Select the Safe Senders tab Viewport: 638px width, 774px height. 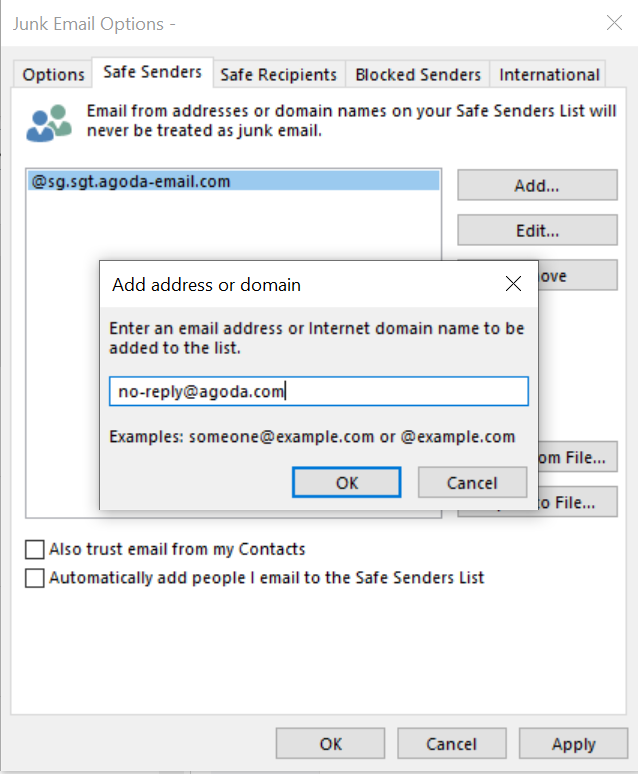click(153, 72)
